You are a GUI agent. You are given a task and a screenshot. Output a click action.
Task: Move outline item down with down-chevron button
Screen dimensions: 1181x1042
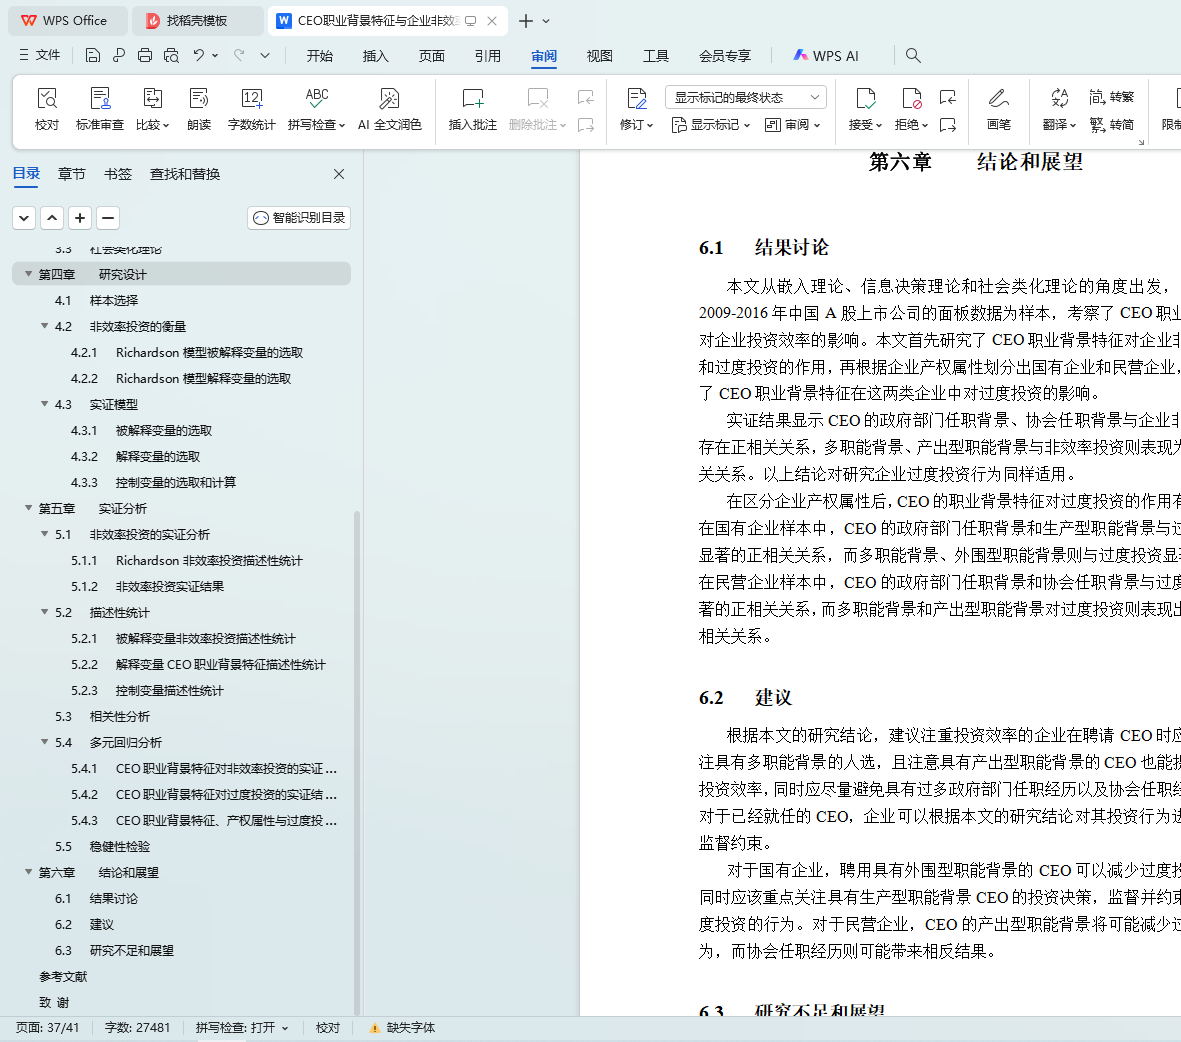24,218
